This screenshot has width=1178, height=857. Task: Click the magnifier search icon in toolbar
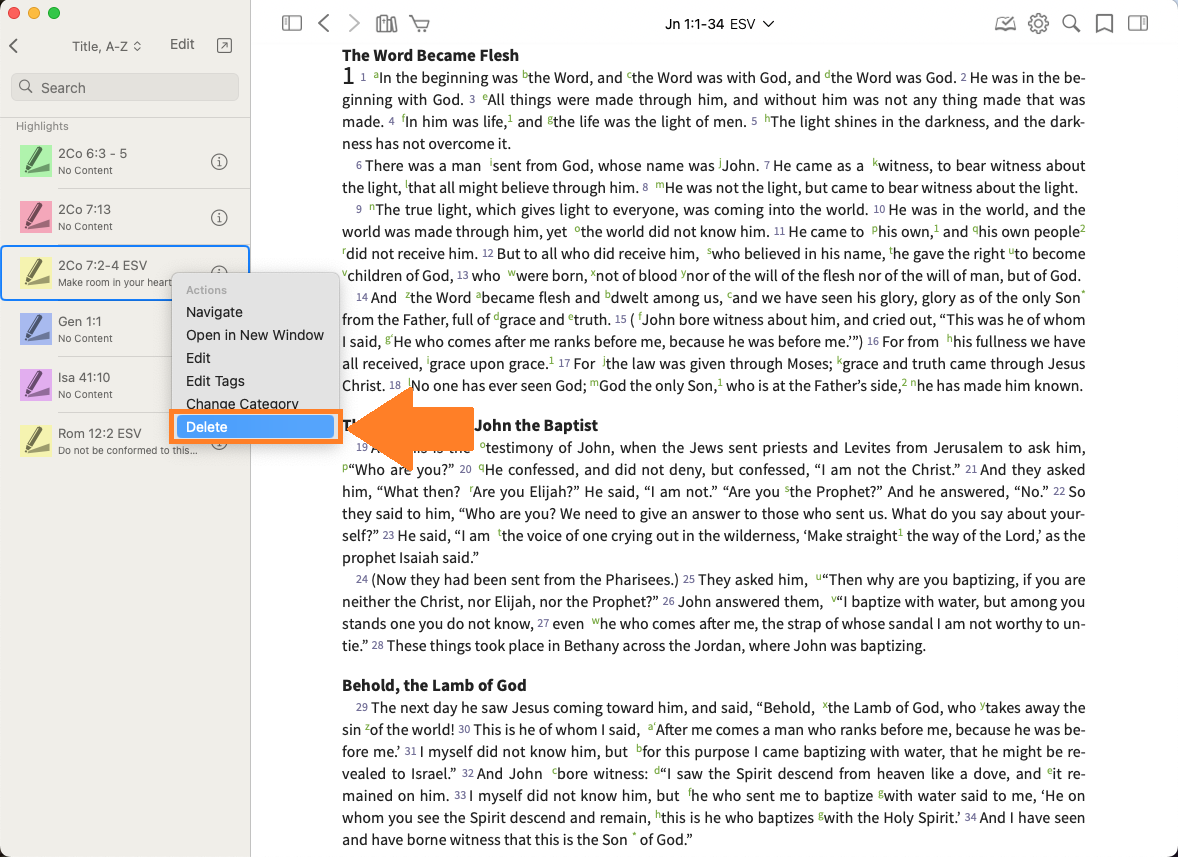tap(1071, 24)
